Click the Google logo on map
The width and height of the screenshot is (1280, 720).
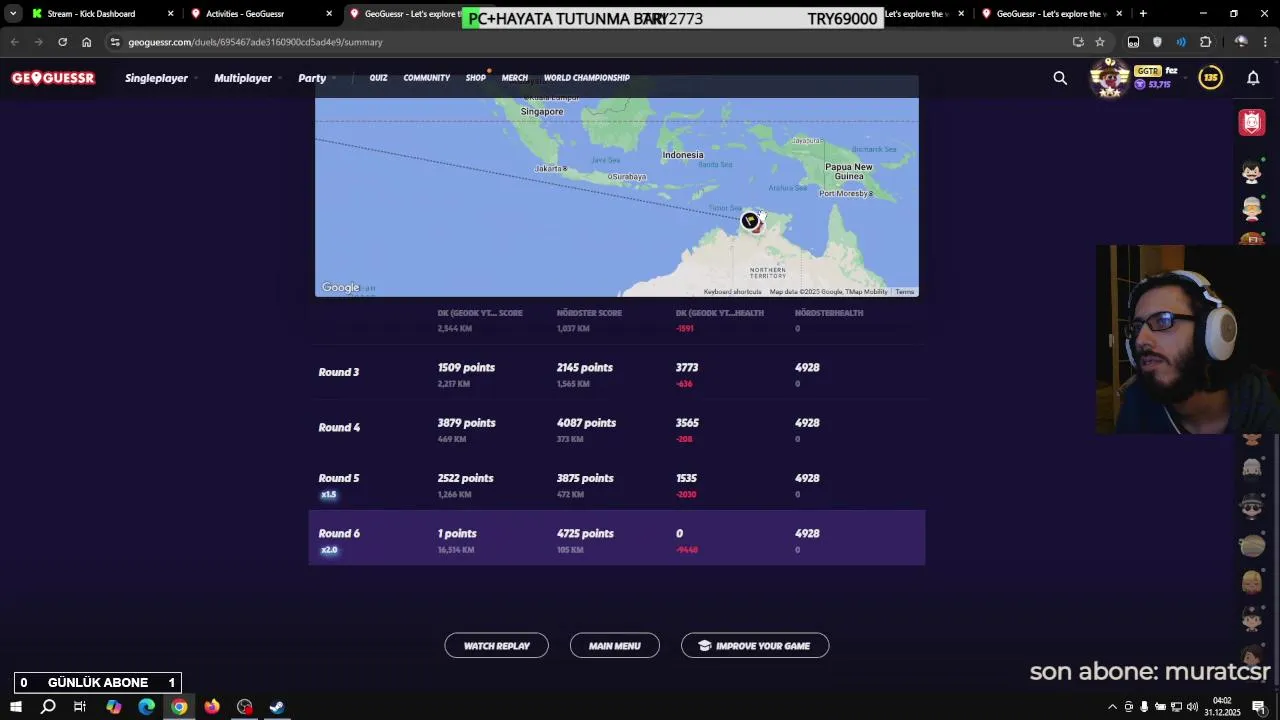pos(341,288)
